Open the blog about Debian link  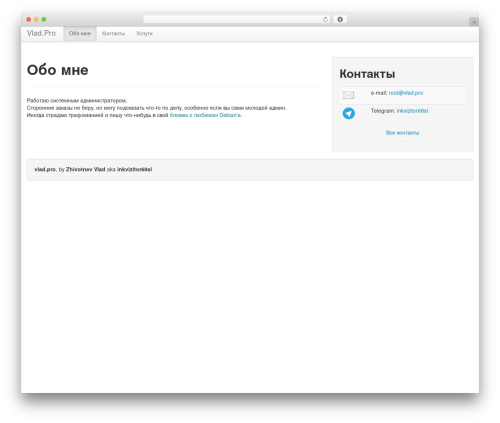pos(206,115)
